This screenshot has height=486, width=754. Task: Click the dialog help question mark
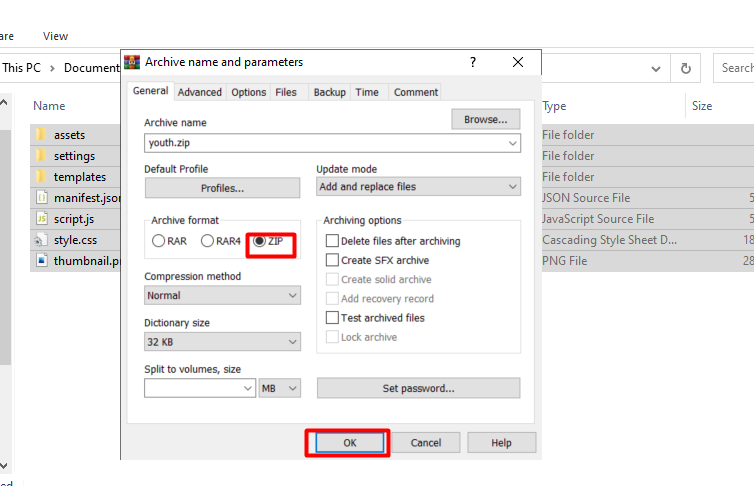pyautogui.click(x=473, y=62)
